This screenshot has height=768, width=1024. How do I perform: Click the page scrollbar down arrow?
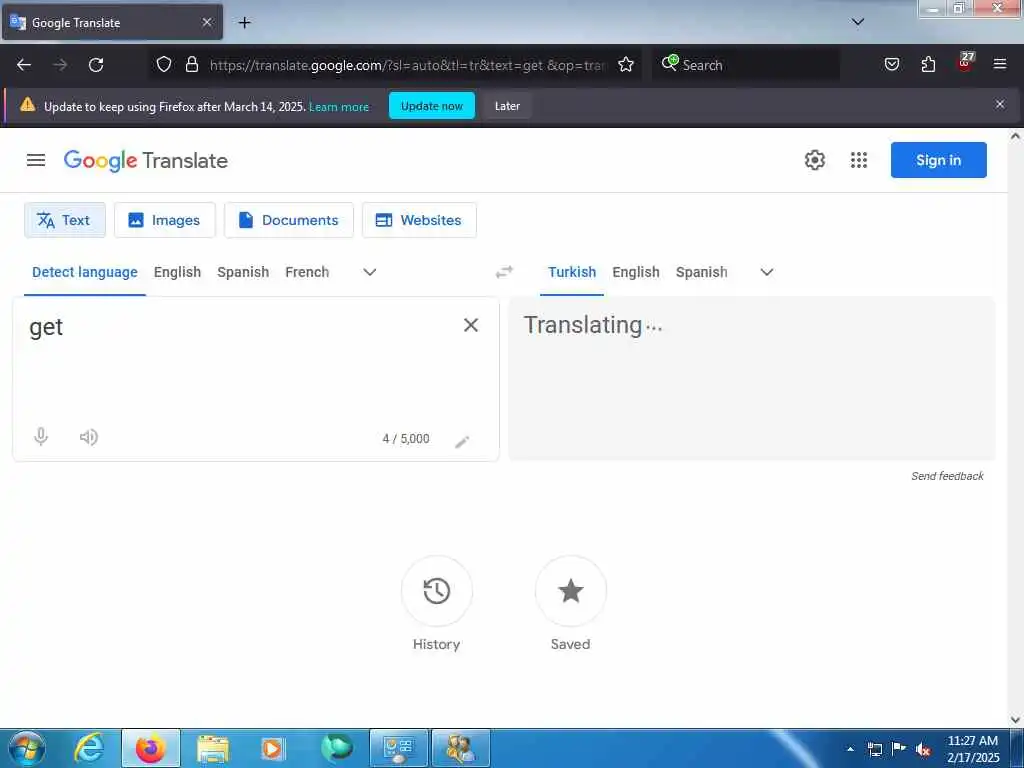pos(1015,720)
